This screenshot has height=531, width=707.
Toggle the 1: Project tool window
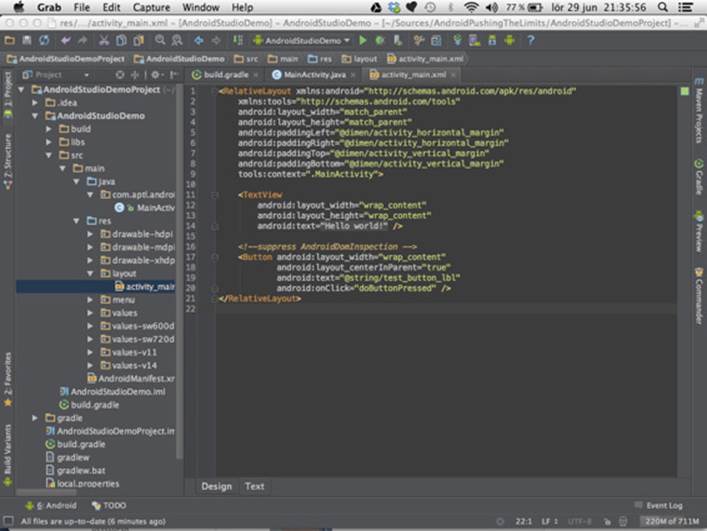click(x=8, y=95)
